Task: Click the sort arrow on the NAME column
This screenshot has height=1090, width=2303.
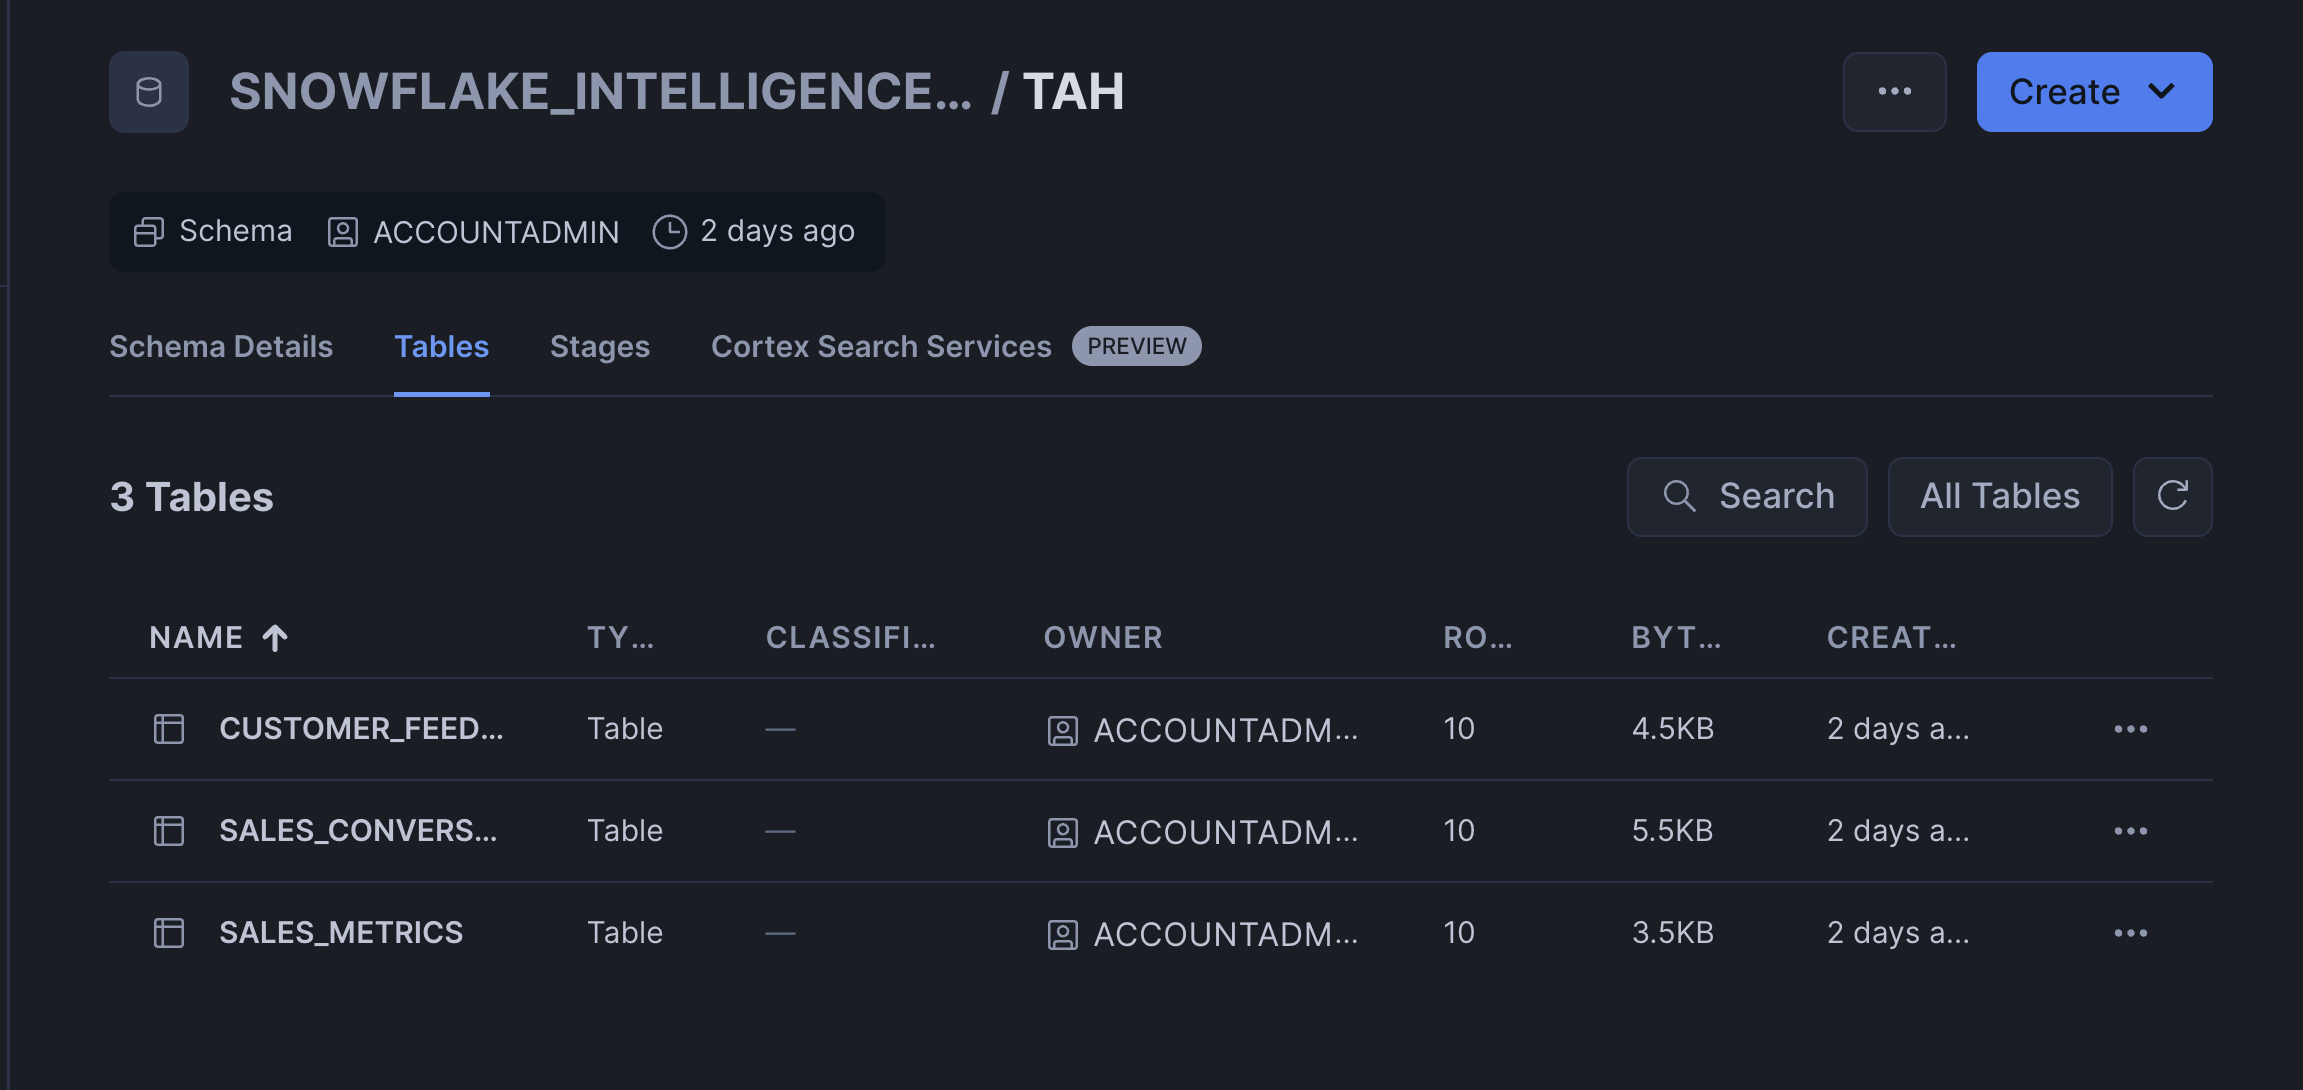Action: [x=275, y=638]
